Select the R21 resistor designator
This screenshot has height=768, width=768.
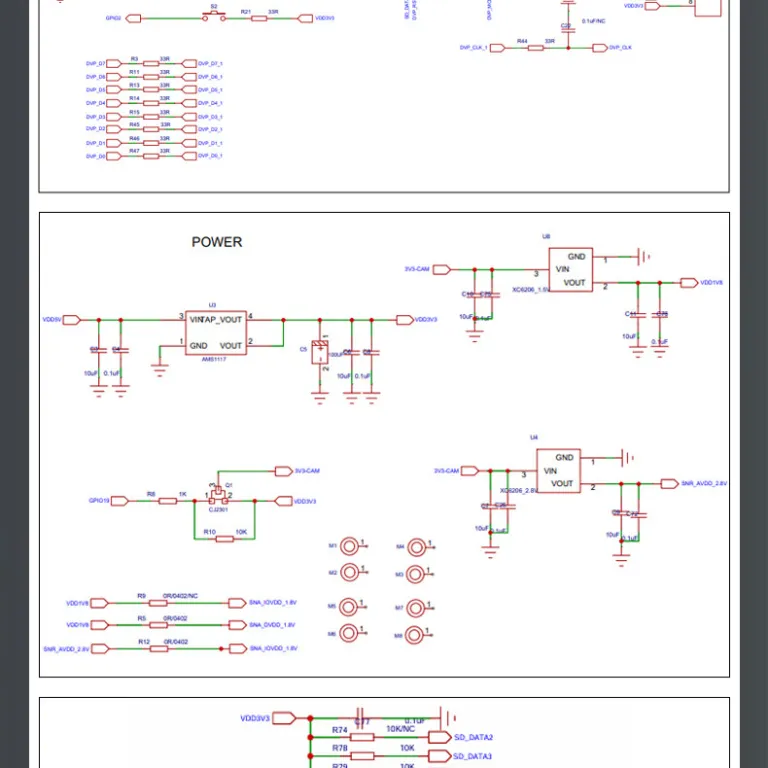click(x=245, y=12)
